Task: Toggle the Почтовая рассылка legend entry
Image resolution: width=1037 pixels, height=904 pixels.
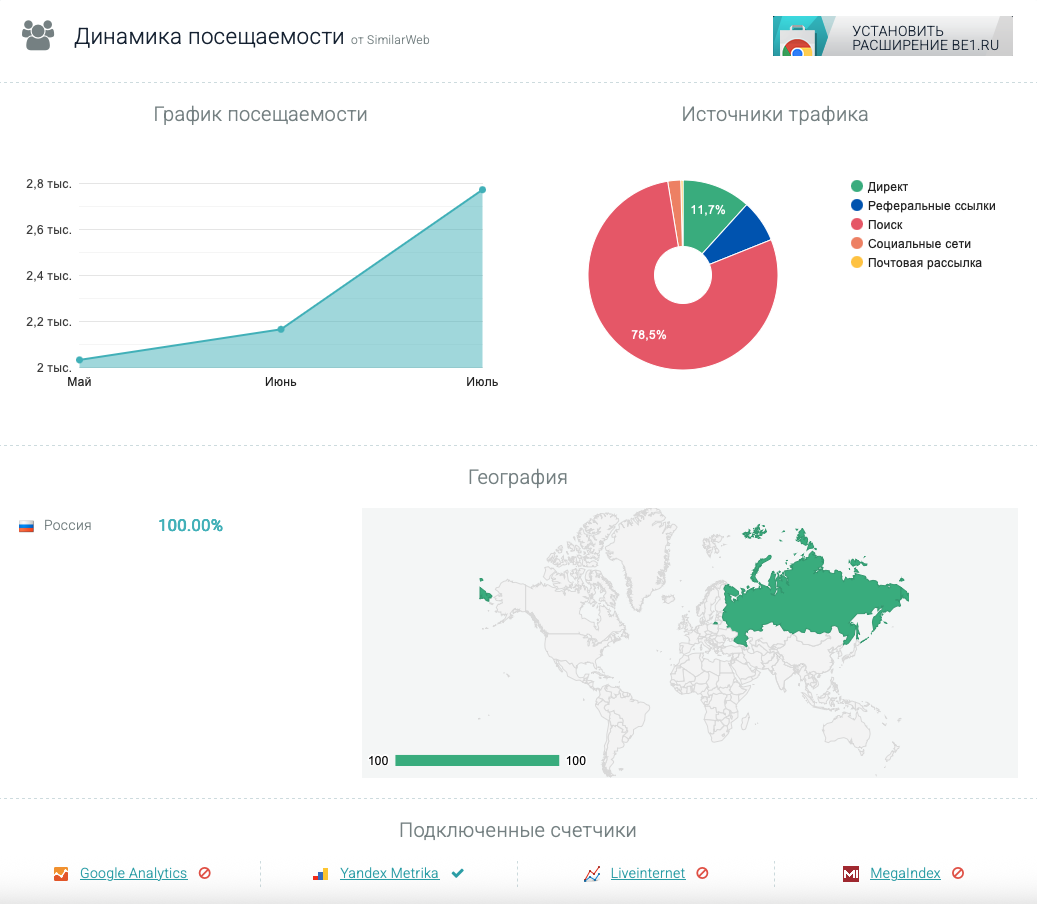Action: coord(916,263)
